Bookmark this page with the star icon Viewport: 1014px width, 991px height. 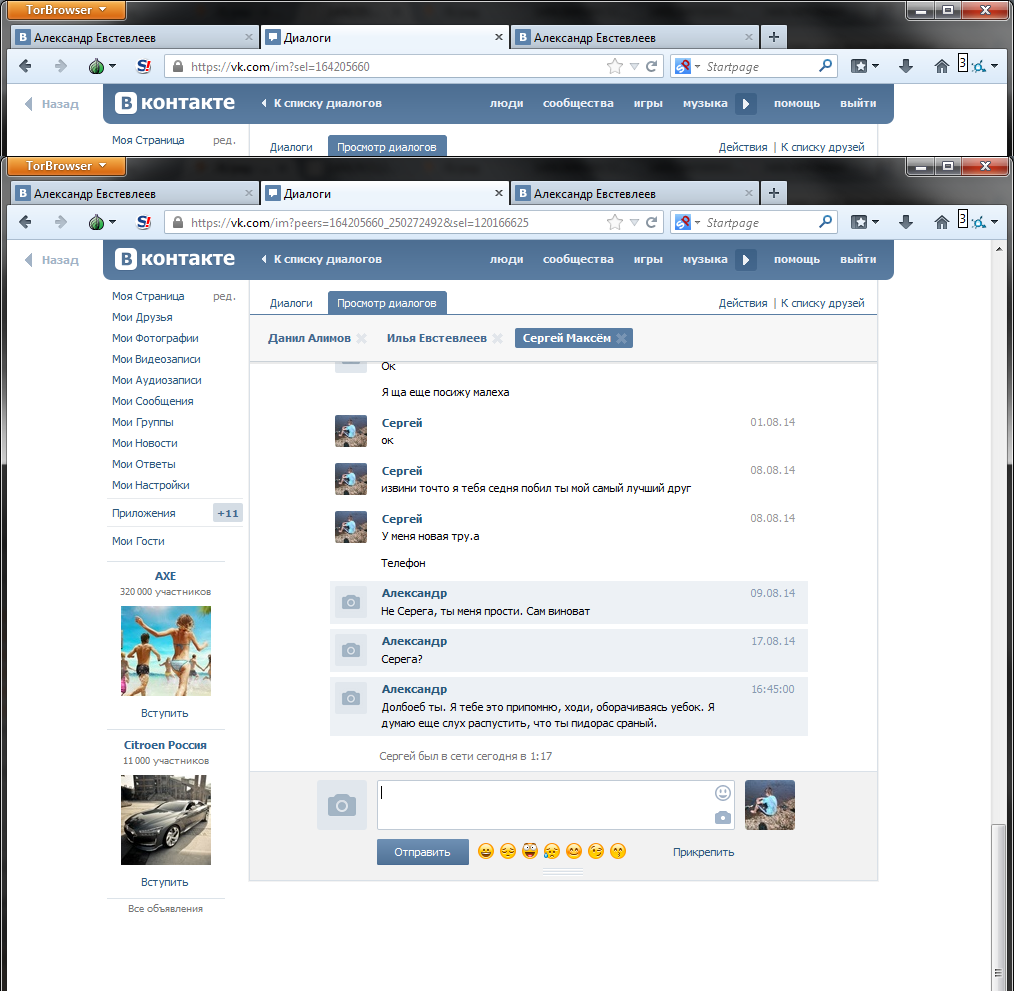pyautogui.click(x=614, y=223)
